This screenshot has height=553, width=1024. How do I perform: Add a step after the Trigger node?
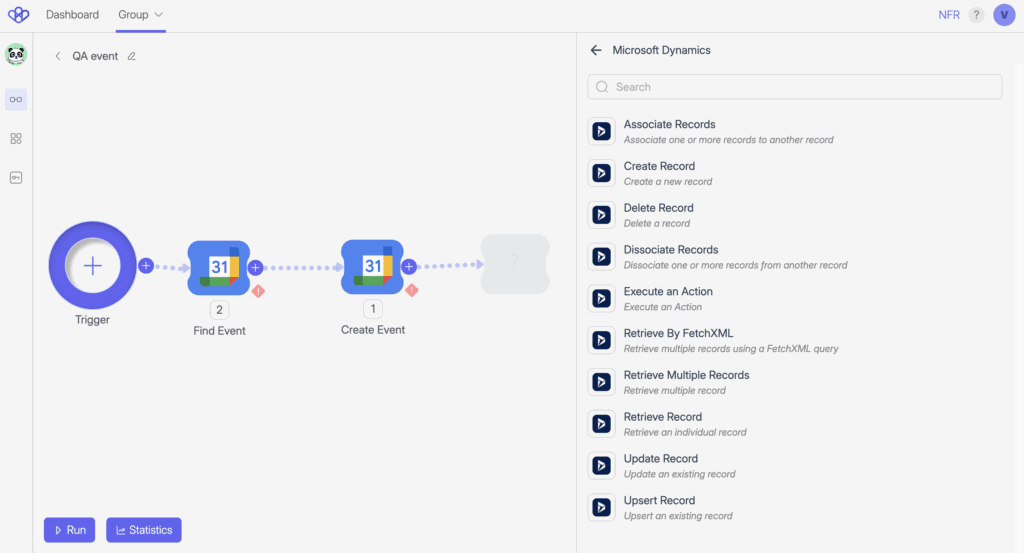click(146, 266)
